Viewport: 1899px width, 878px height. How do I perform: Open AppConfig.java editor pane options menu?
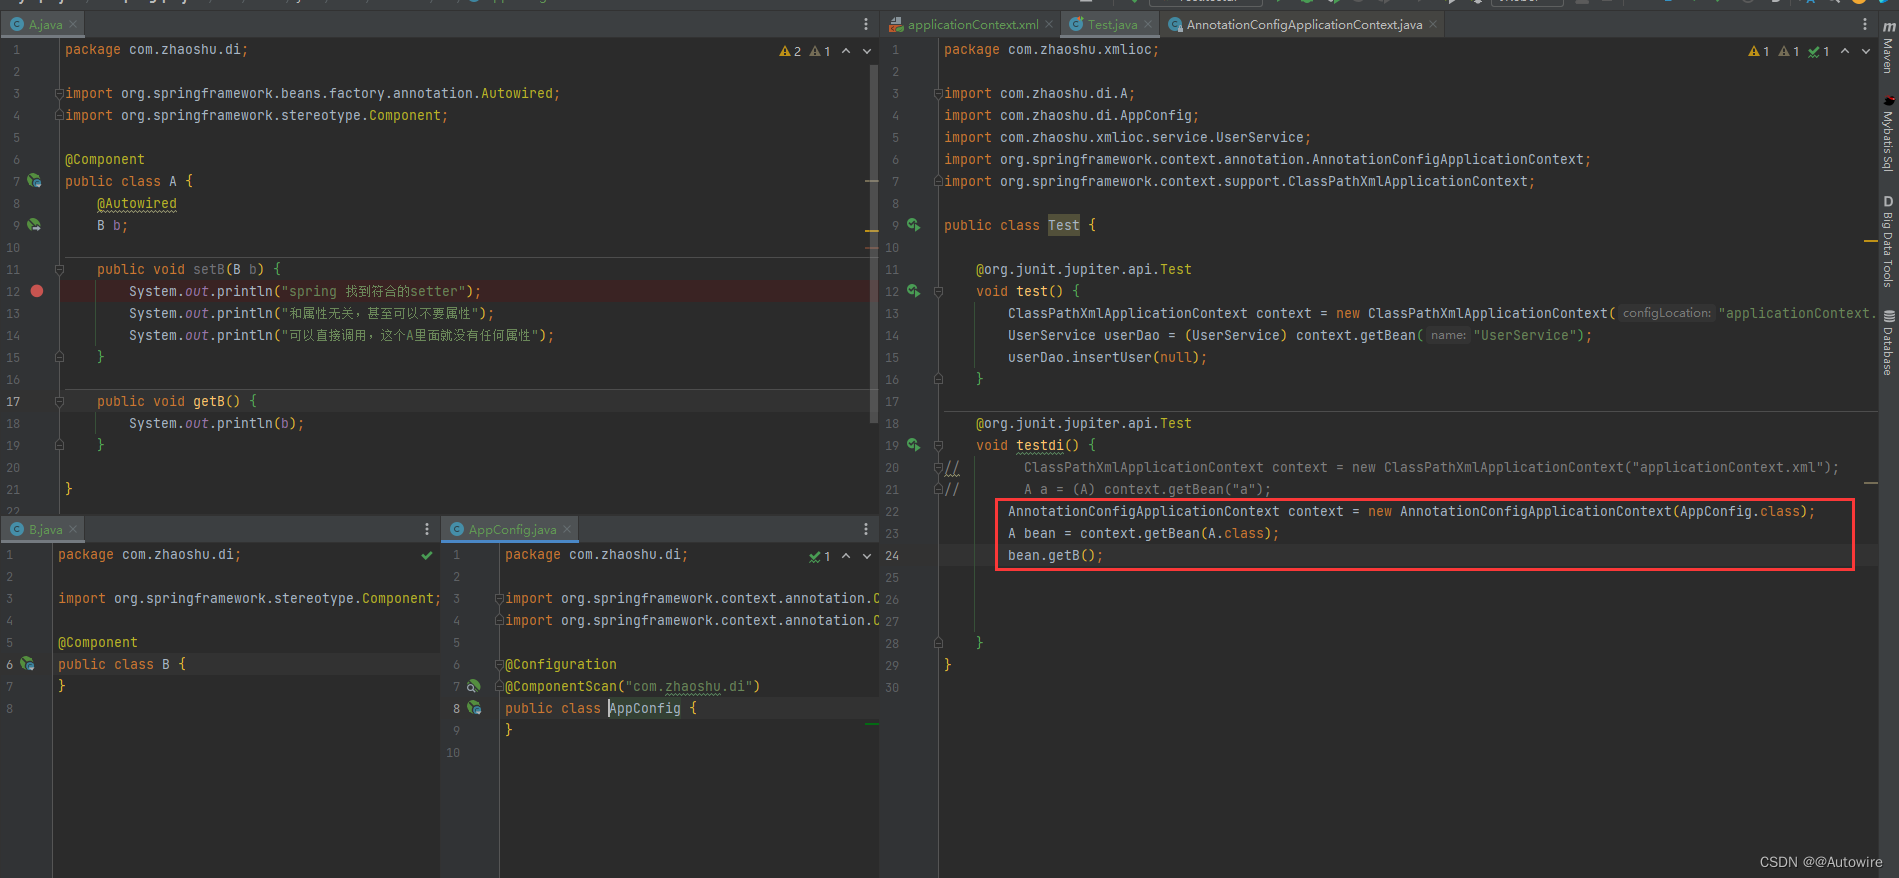tap(866, 529)
